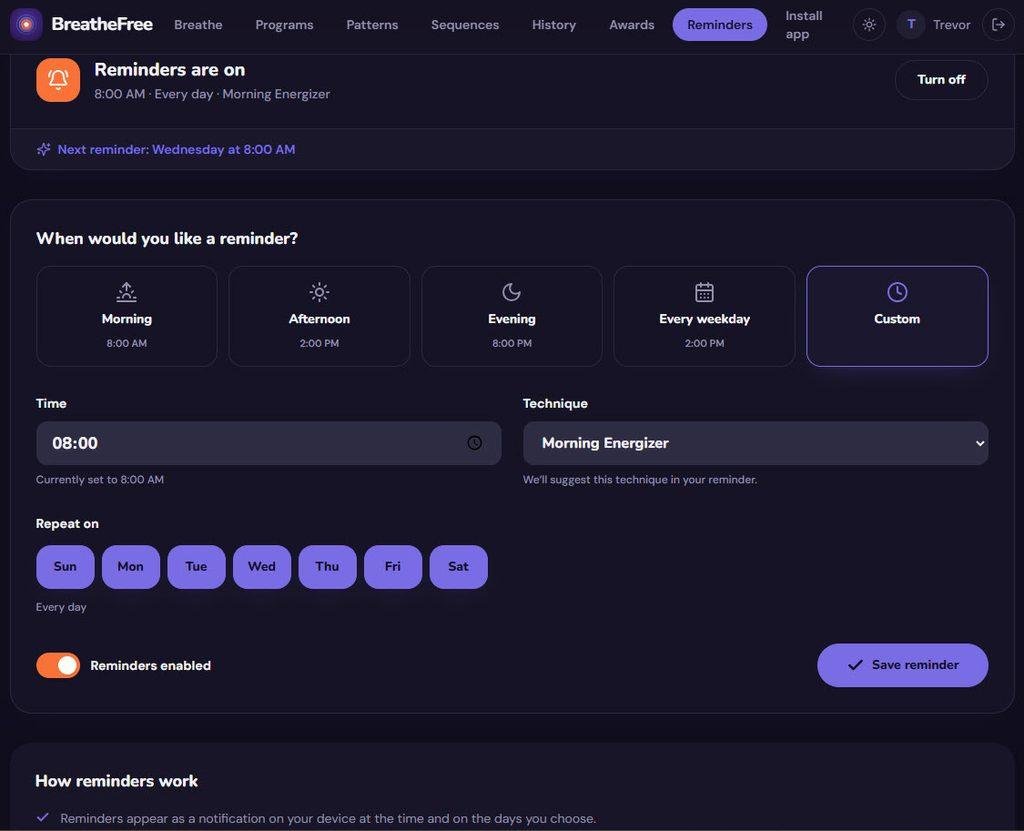Image resolution: width=1024 pixels, height=831 pixels.
Task: Pick the Every weekday calendar preset
Action: pyautogui.click(x=704, y=316)
